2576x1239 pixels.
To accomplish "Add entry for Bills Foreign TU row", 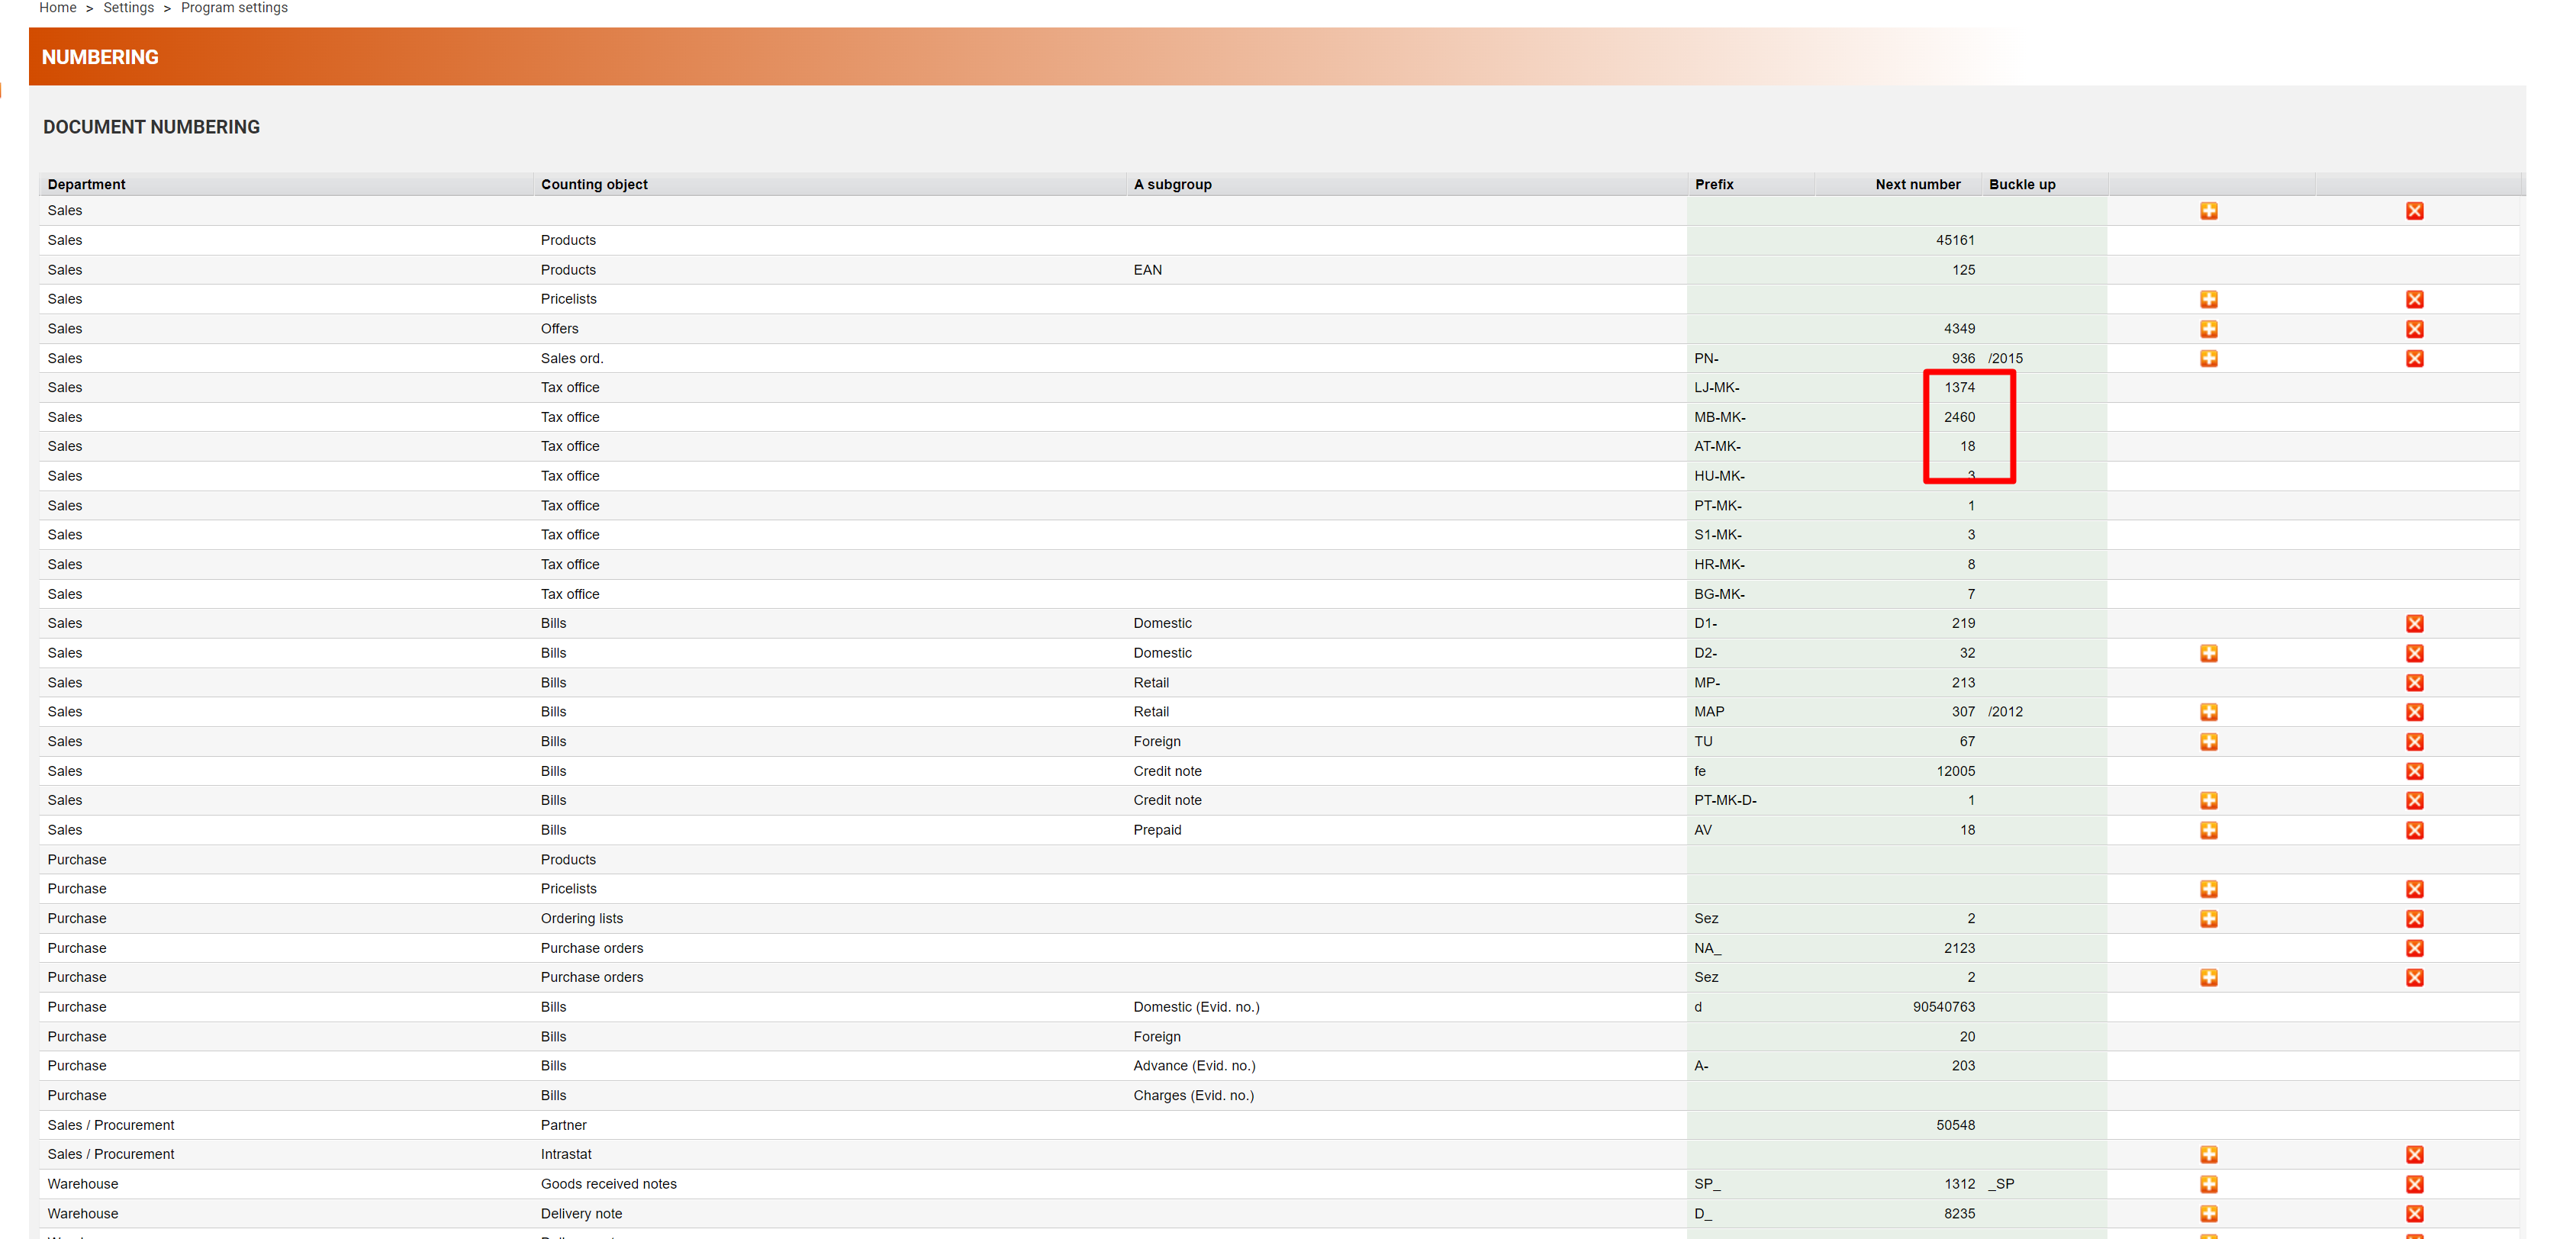I will point(2208,741).
